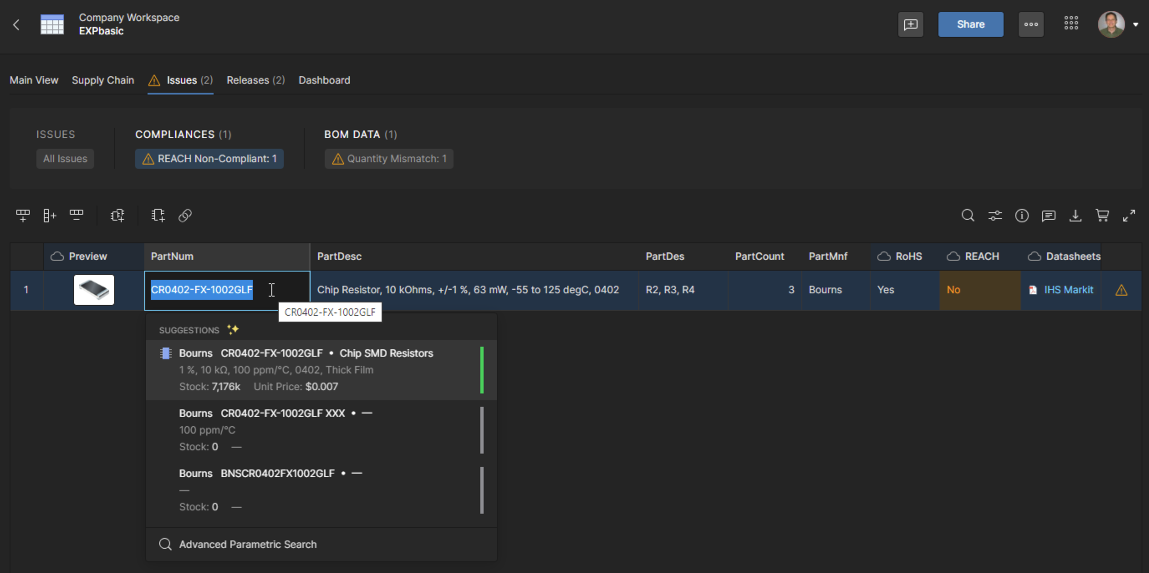The width and height of the screenshot is (1149, 573).
Task: Toggle the Quantity Mismatch filter chip
Action: coord(389,159)
